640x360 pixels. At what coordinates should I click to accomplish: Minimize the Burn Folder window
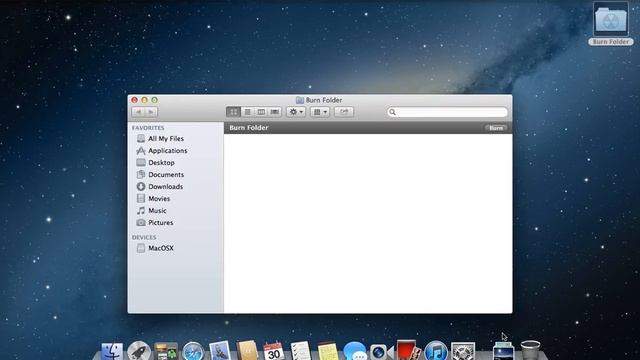[x=144, y=100]
